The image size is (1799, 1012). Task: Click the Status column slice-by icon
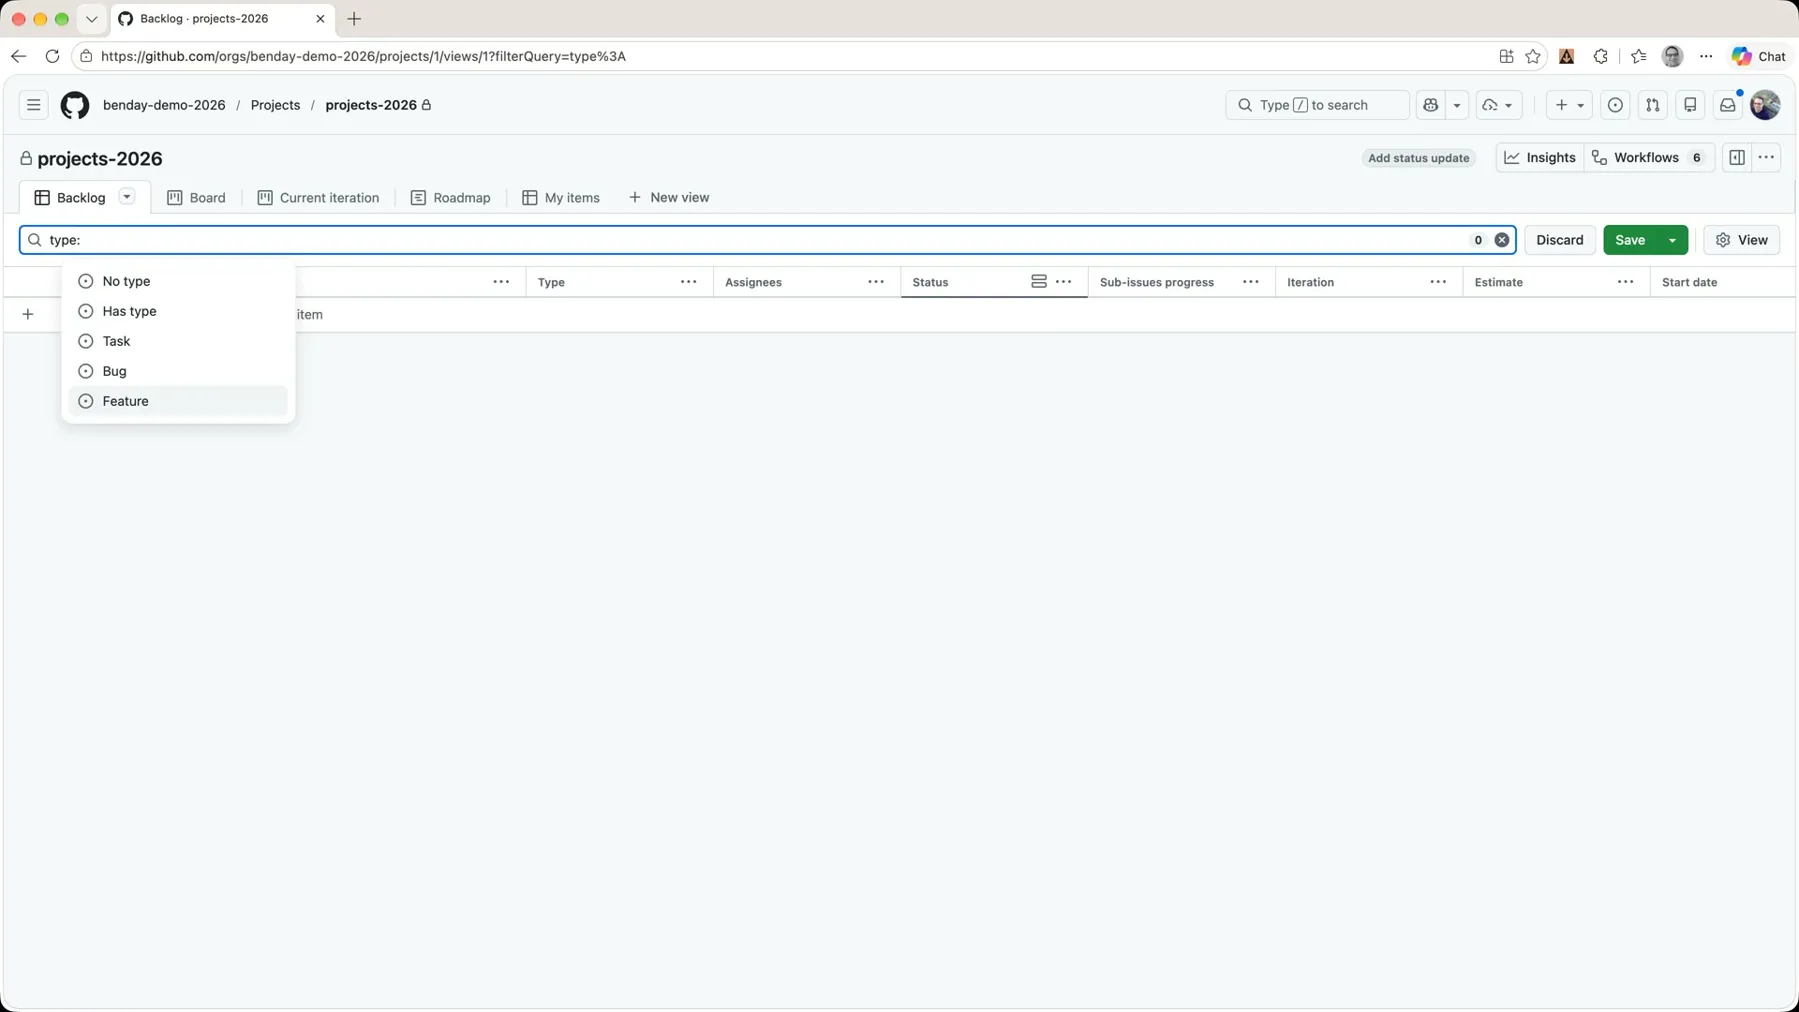[1039, 282]
